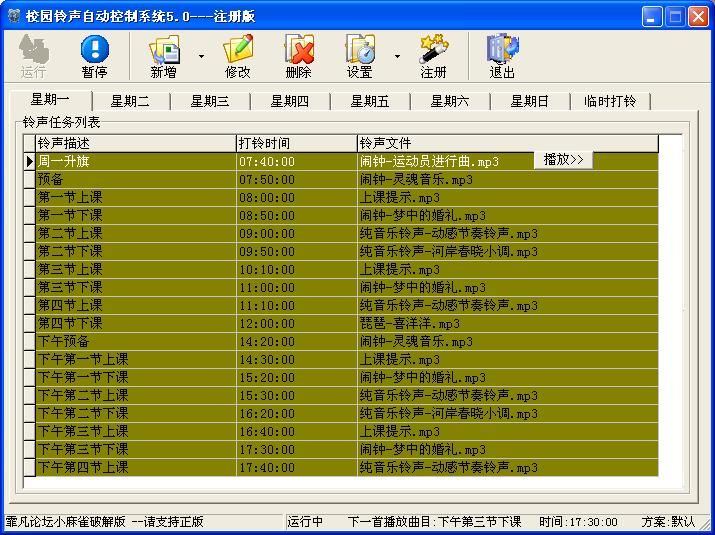The height and width of the screenshot is (535, 715).
Task: Open the 设置 (Settings) toolbar icon
Action: click(x=360, y=57)
